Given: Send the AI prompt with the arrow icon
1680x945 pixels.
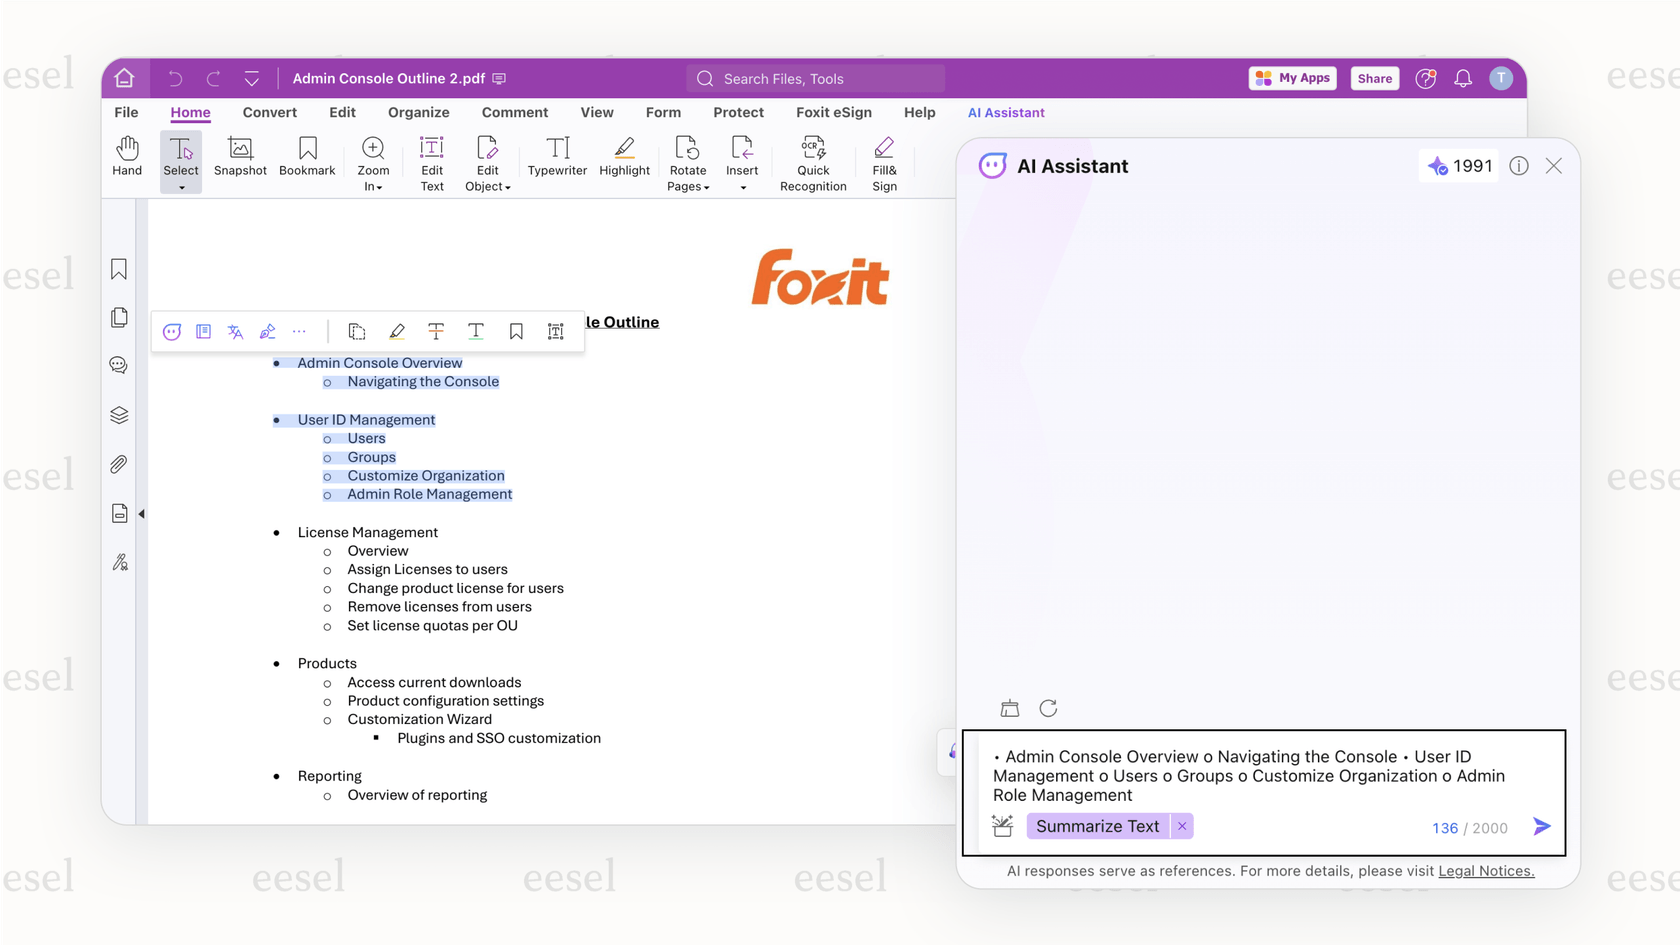Looking at the screenshot, I should click(1541, 826).
